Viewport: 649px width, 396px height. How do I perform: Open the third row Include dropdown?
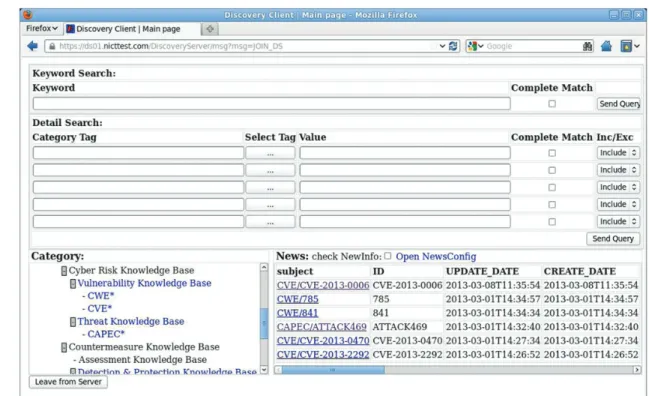[618, 187]
